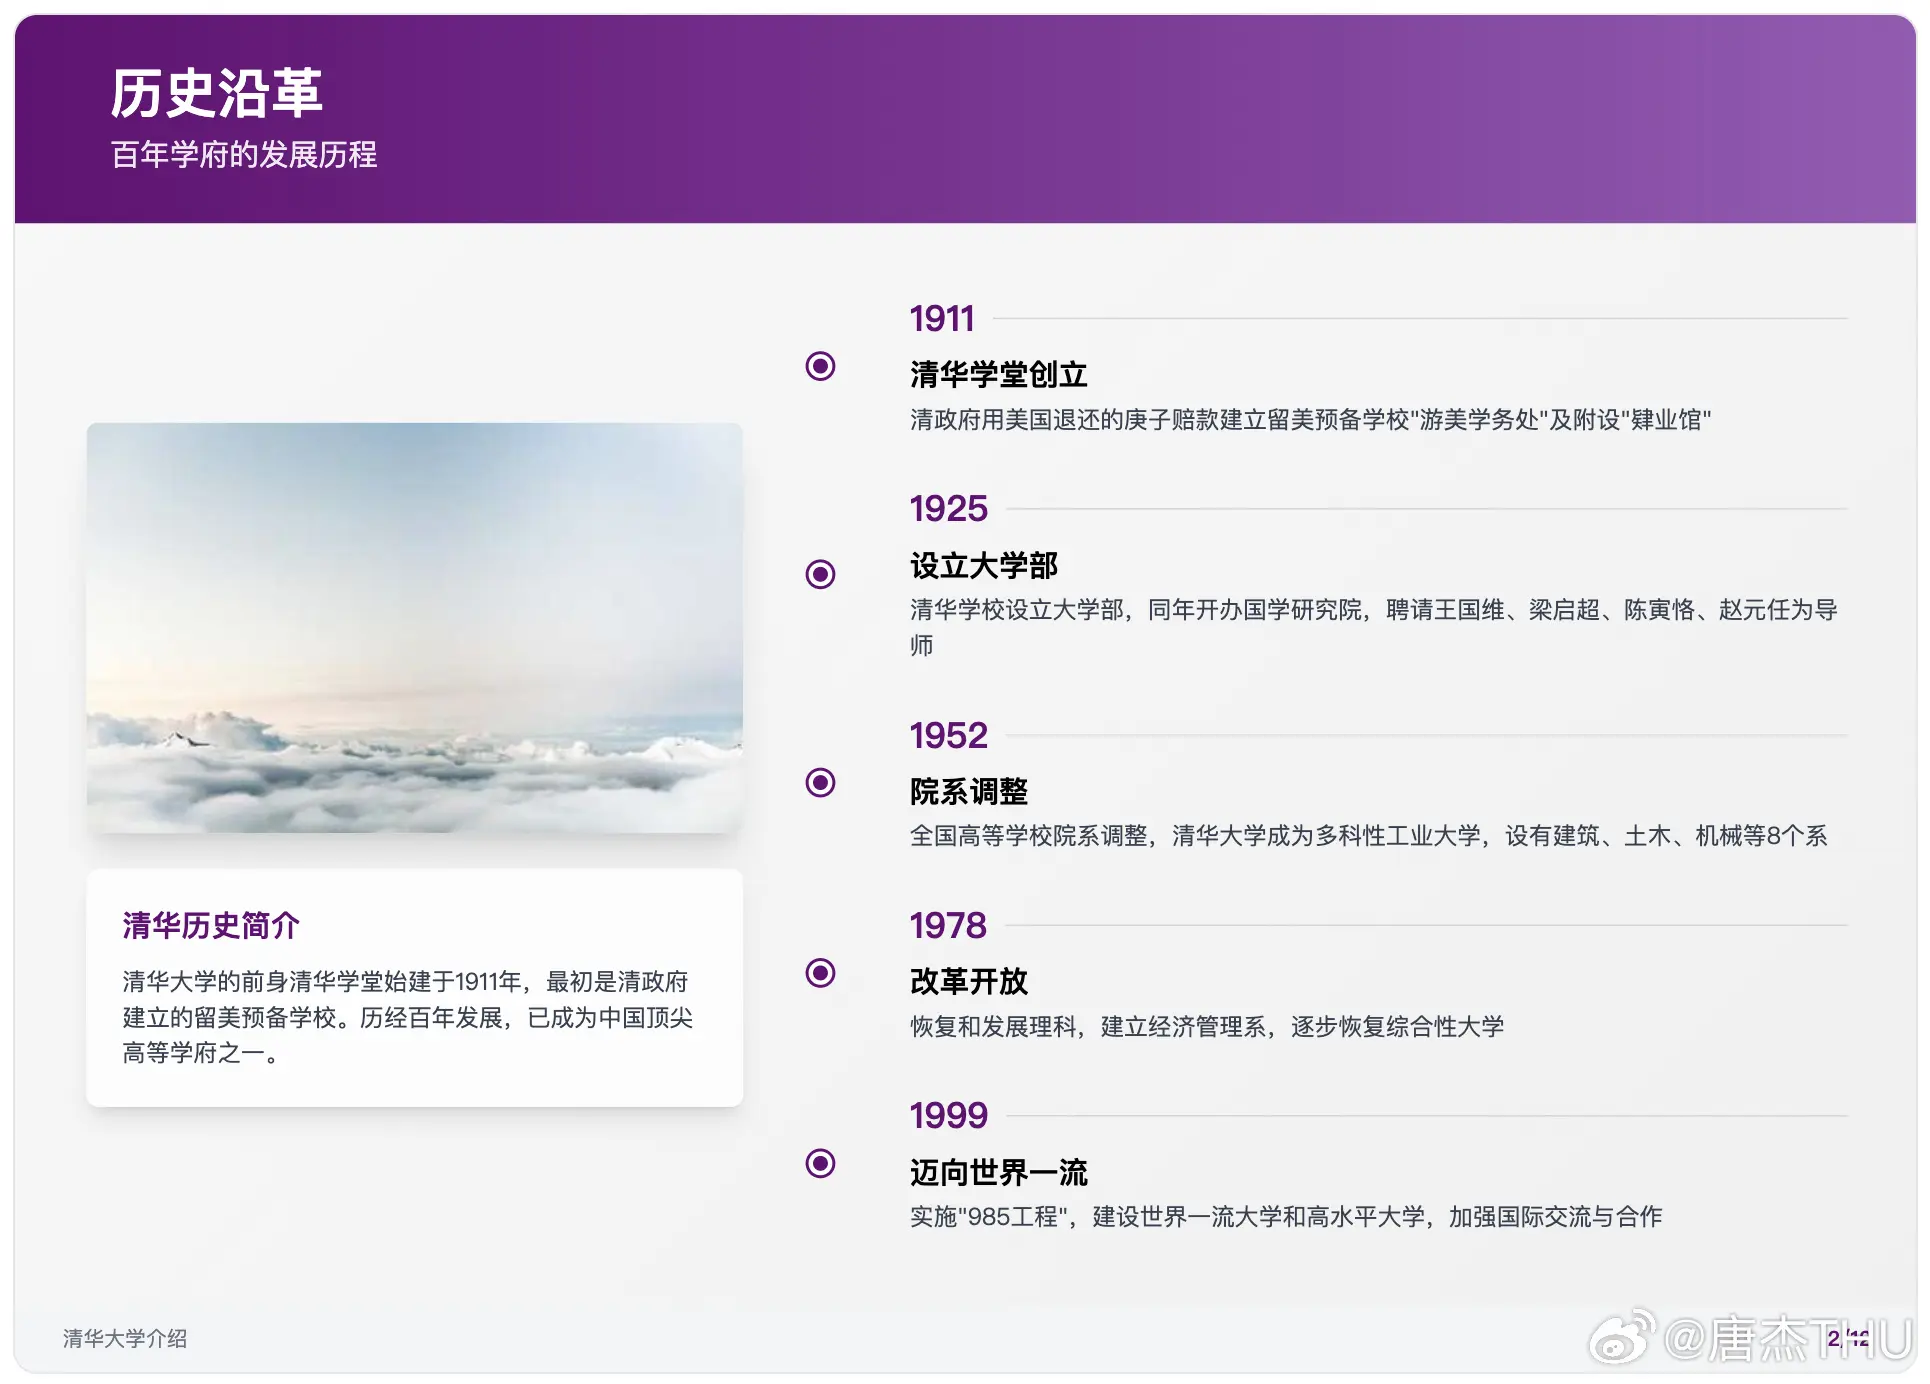Select the year label 1925
The image size is (1930, 1384).
click(948, 509)
